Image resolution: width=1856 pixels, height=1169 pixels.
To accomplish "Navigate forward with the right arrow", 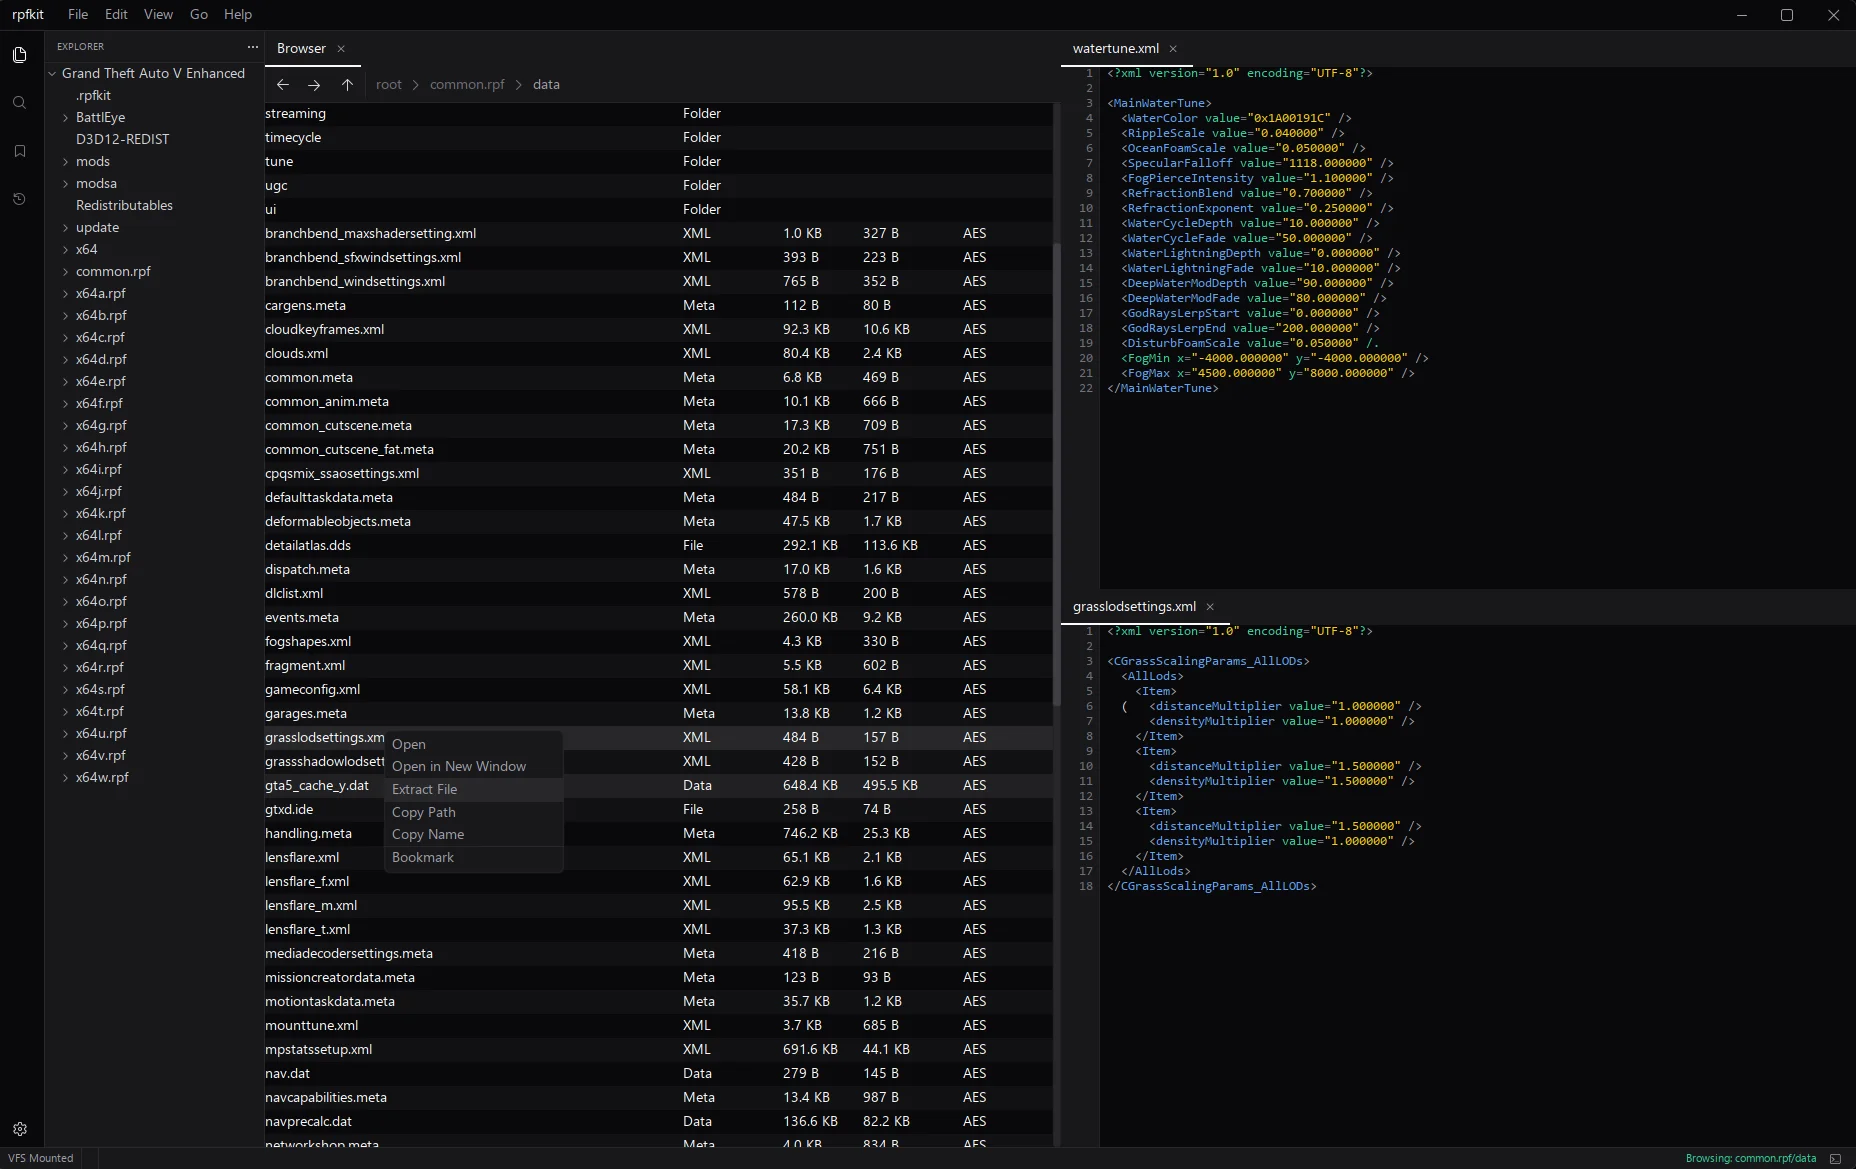I will coord(314,85).
